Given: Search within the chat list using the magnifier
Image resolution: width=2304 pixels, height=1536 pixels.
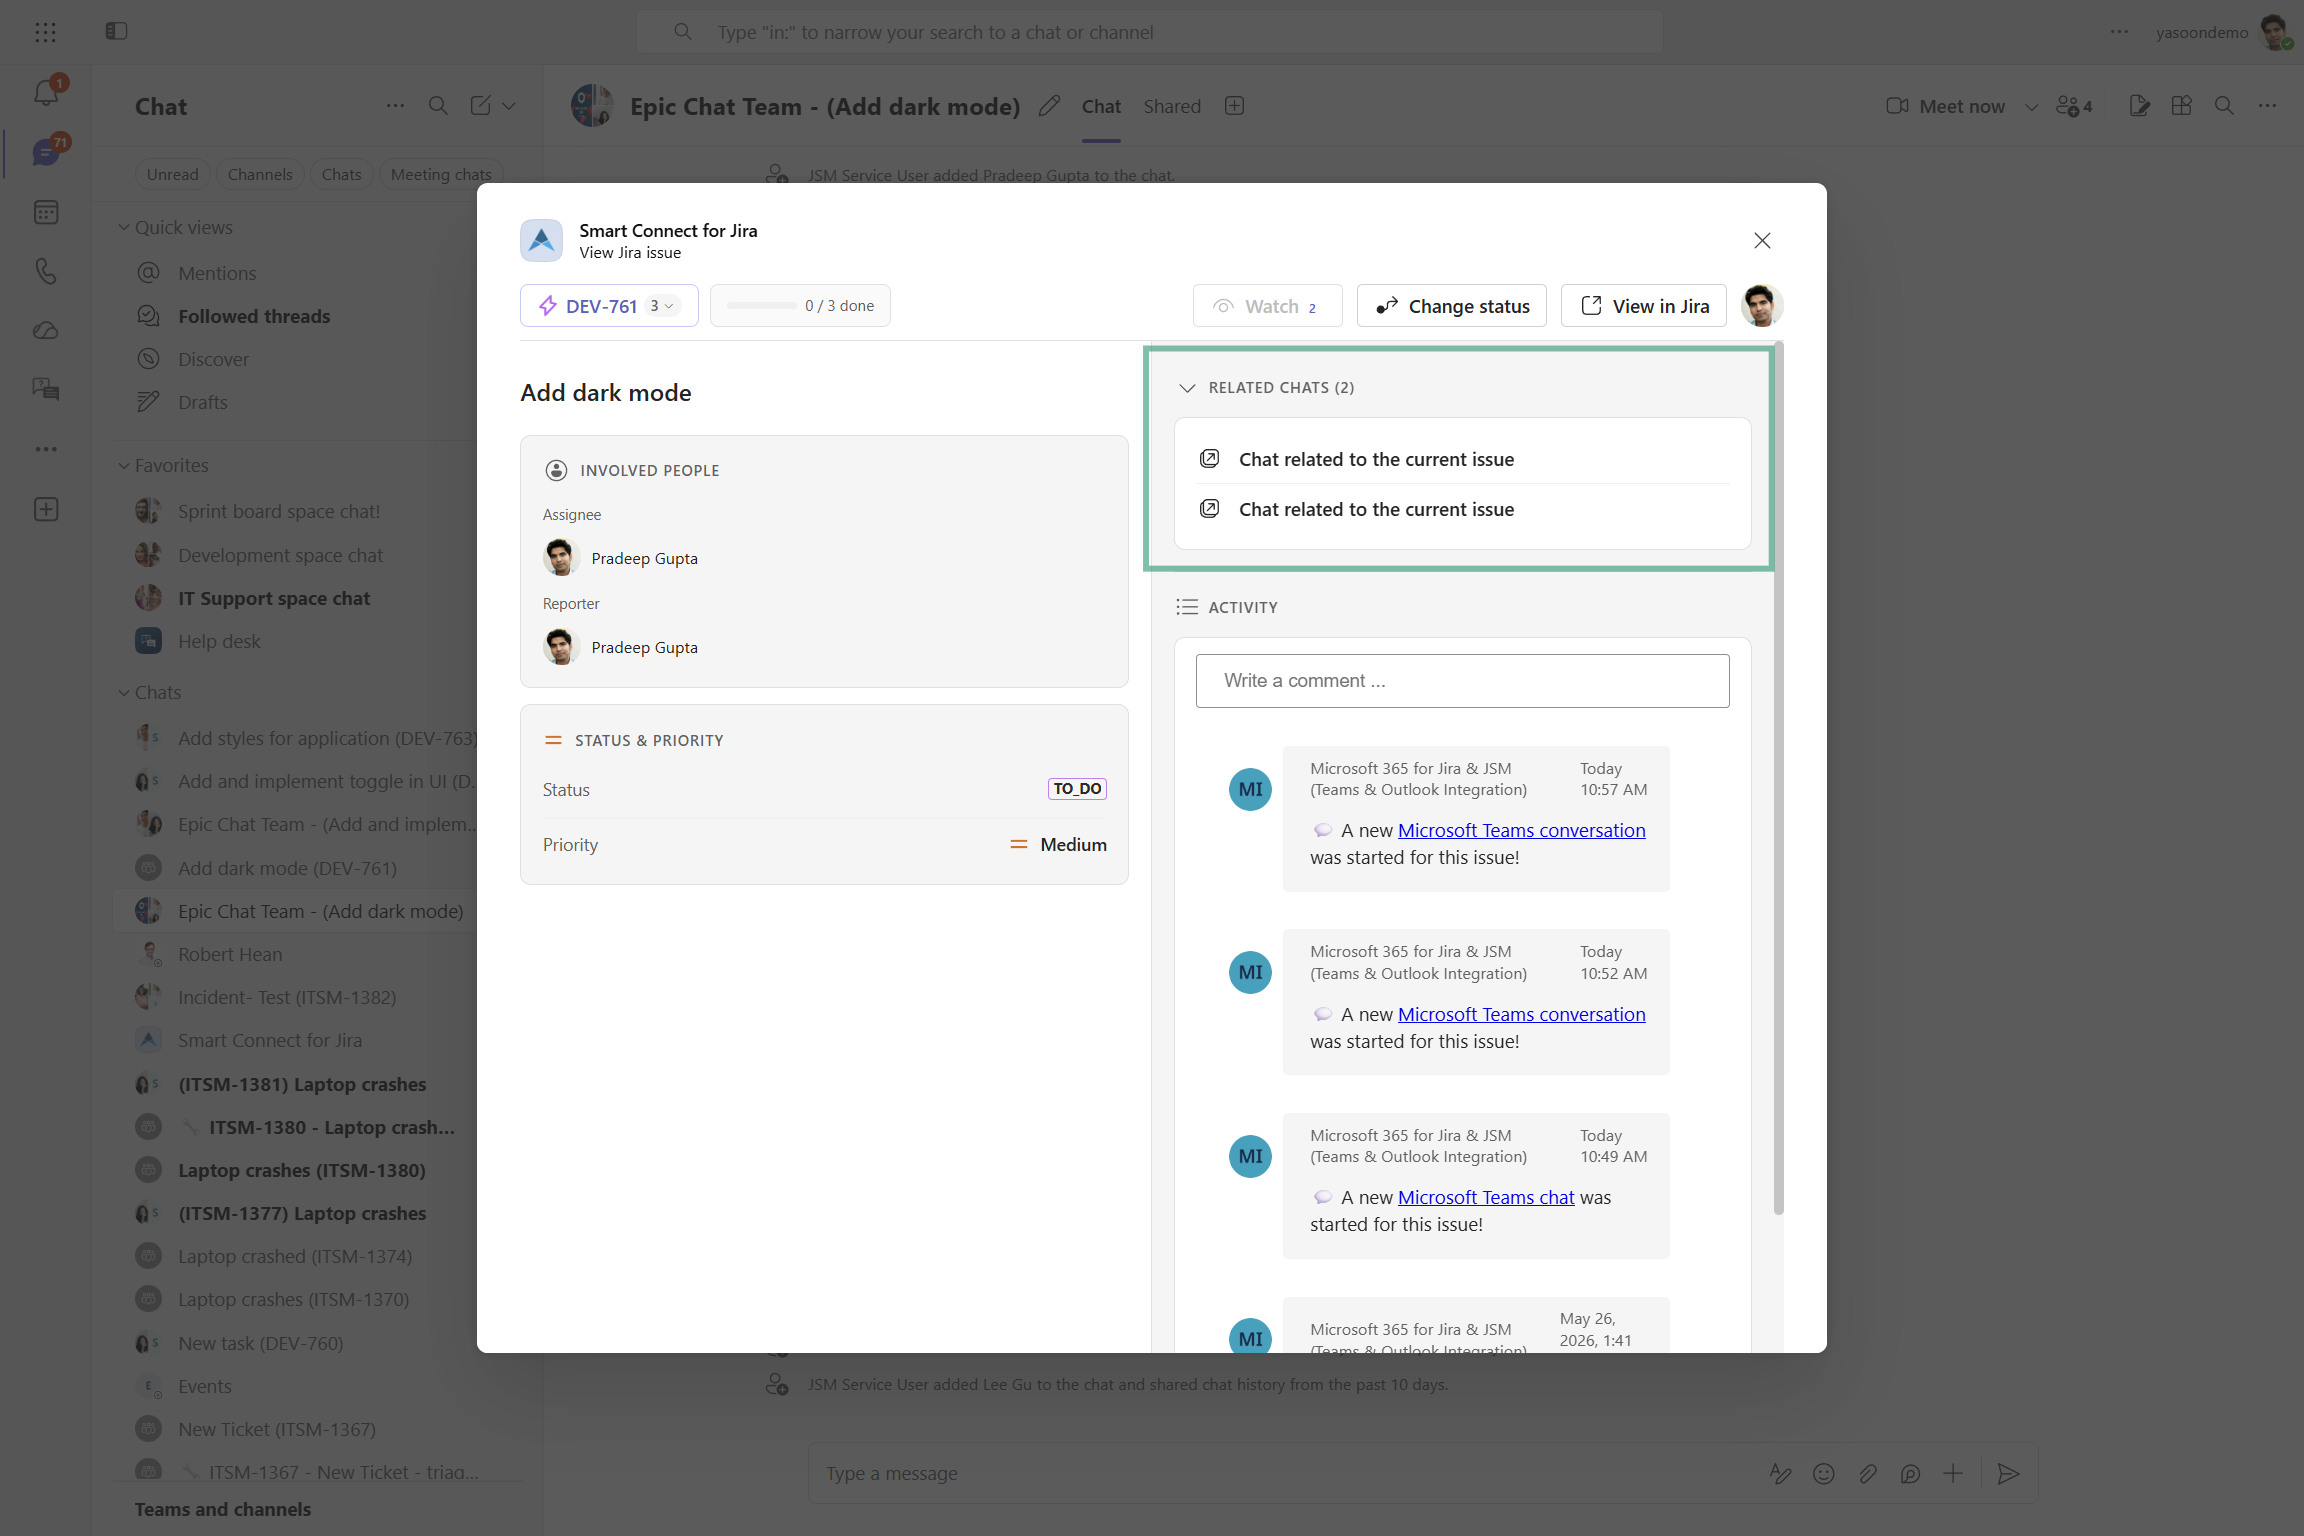Looking at the screenshot, I should (438, 106).
